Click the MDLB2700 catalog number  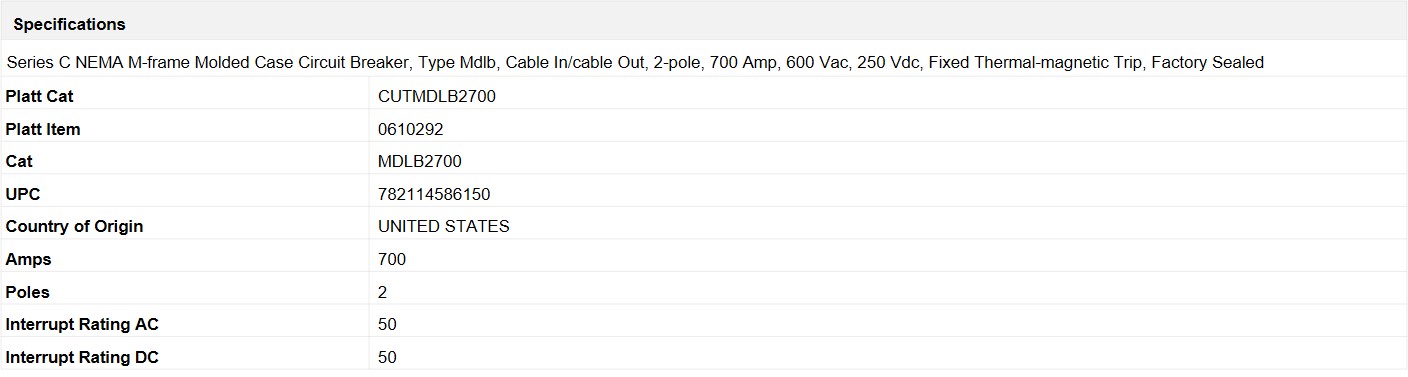tap(420, 161)
